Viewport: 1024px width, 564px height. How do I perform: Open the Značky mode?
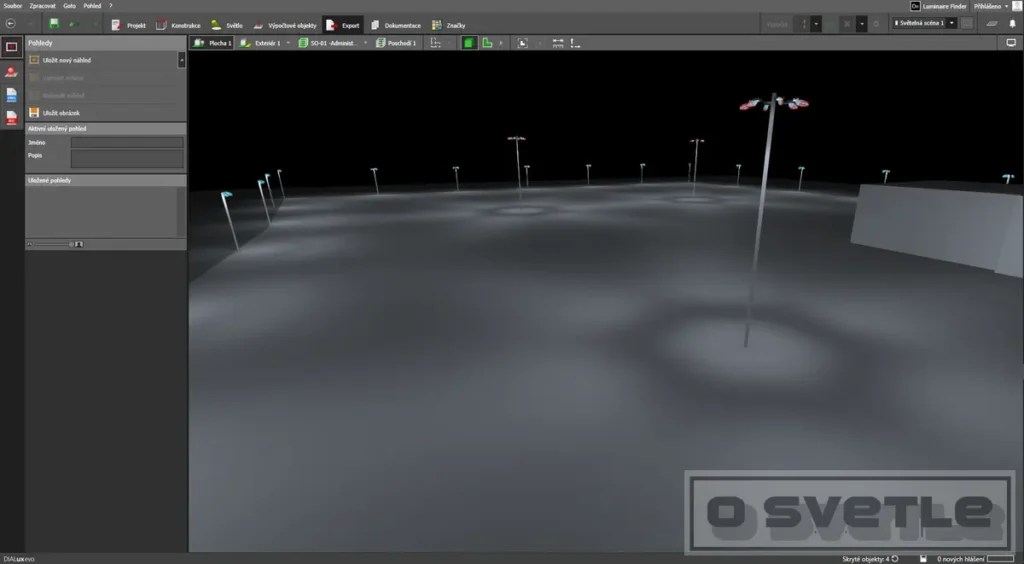448,25
